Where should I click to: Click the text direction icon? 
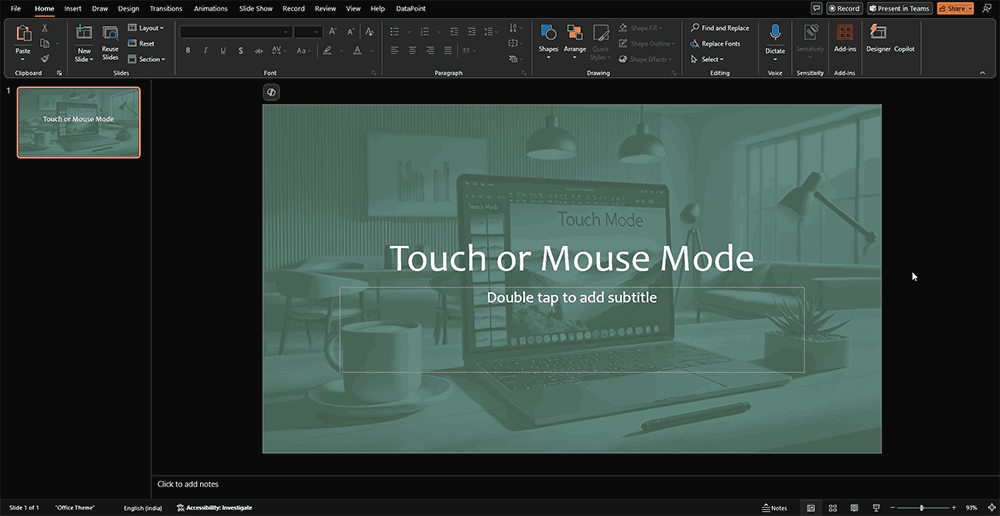tap(515, 28)
